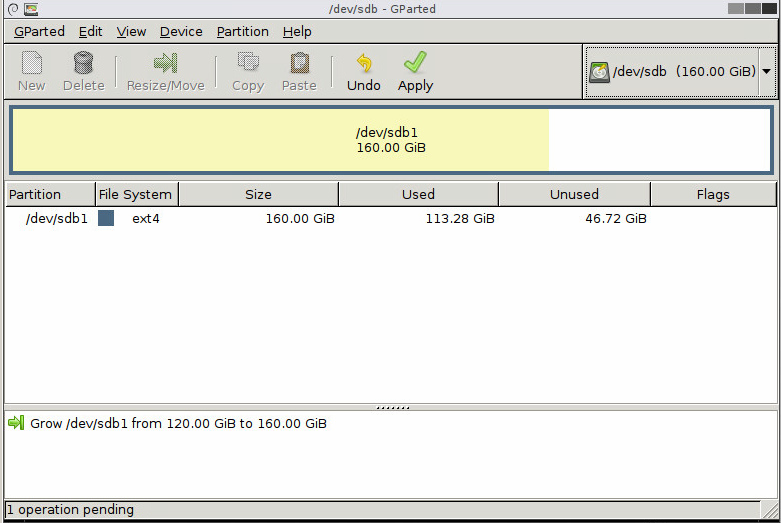Click the hard disk icon in device selector
This screenshot has height=523, width=781.
(x=599, y=72)
